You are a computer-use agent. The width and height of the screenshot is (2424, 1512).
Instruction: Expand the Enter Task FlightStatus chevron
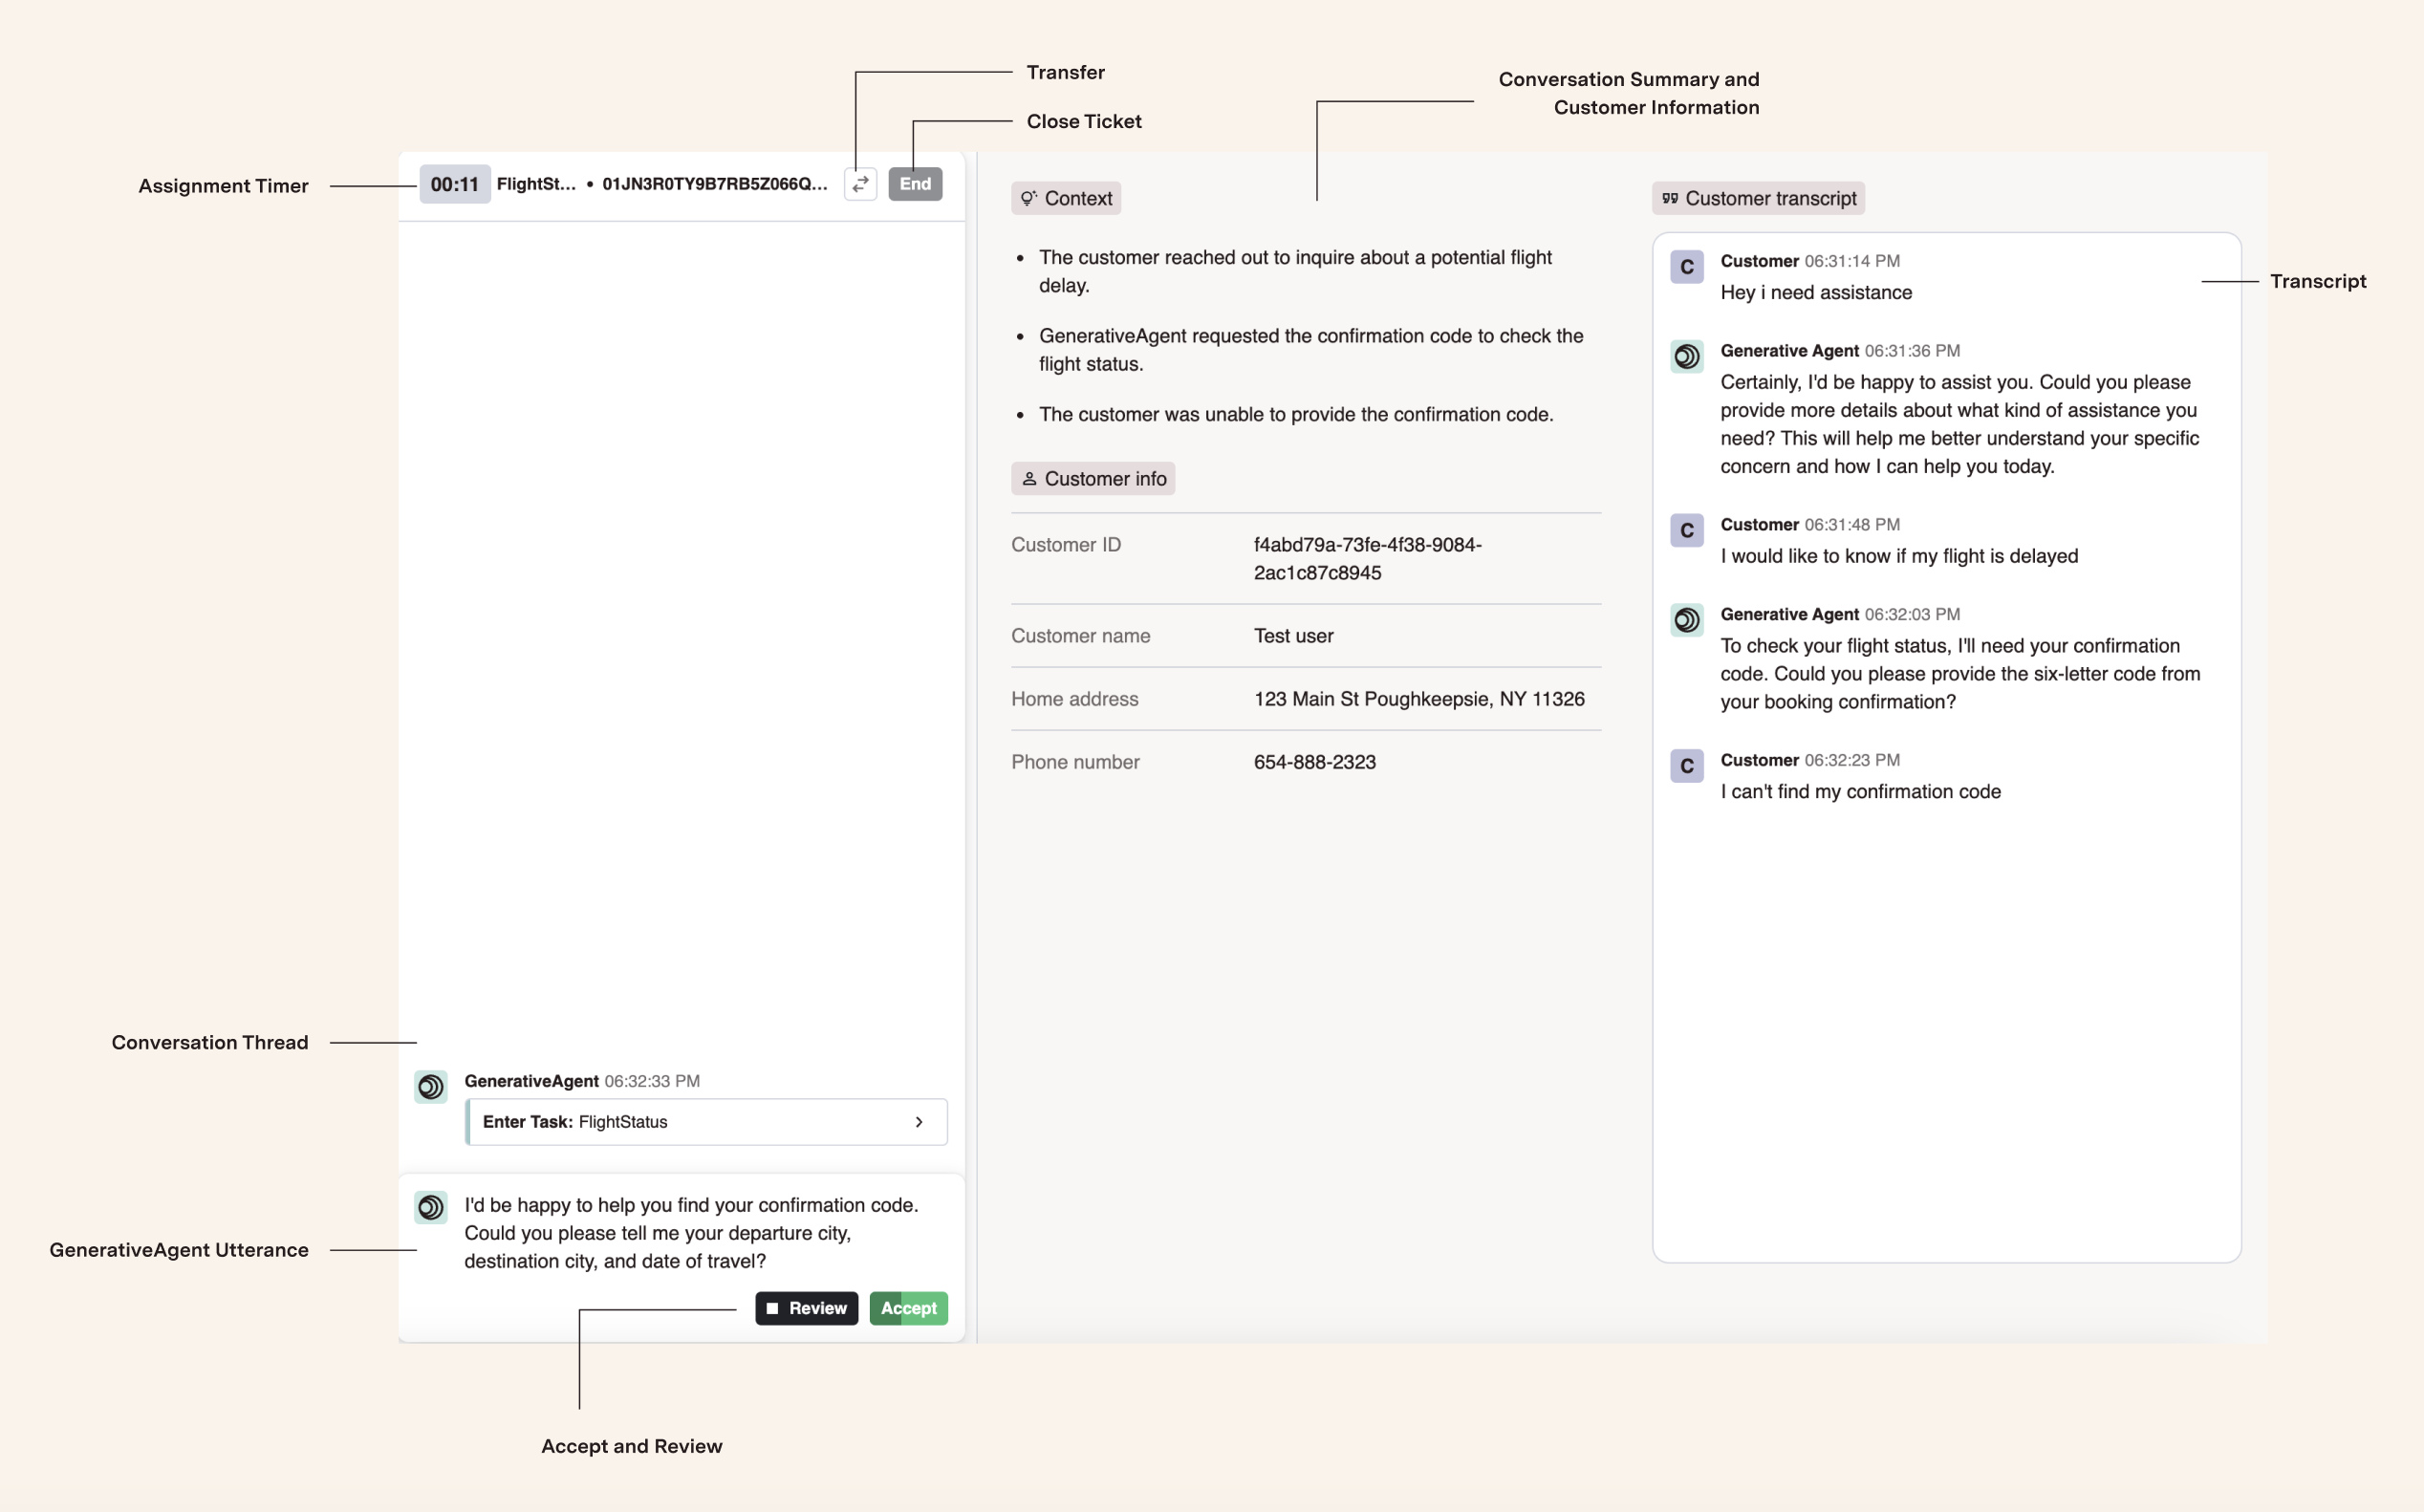pyautogui.click(x=919, y=1122)
